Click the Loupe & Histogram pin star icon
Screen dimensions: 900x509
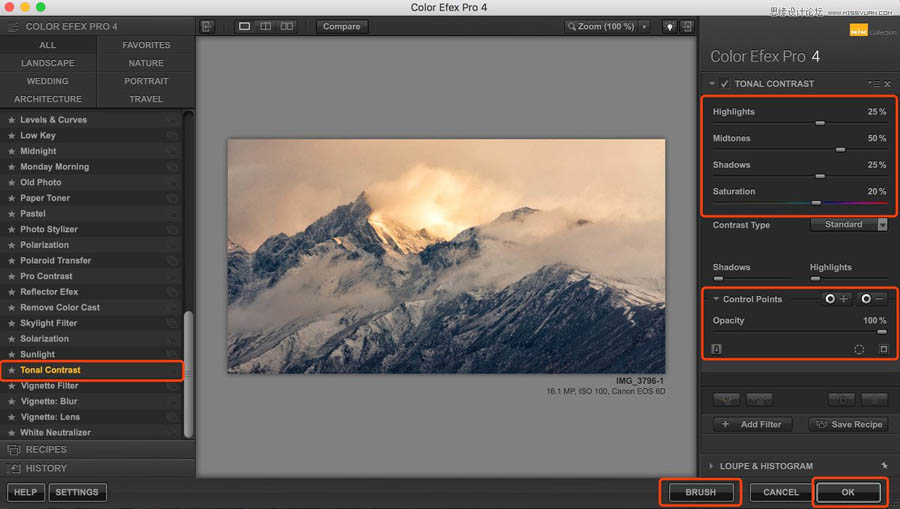pos(885,465)
